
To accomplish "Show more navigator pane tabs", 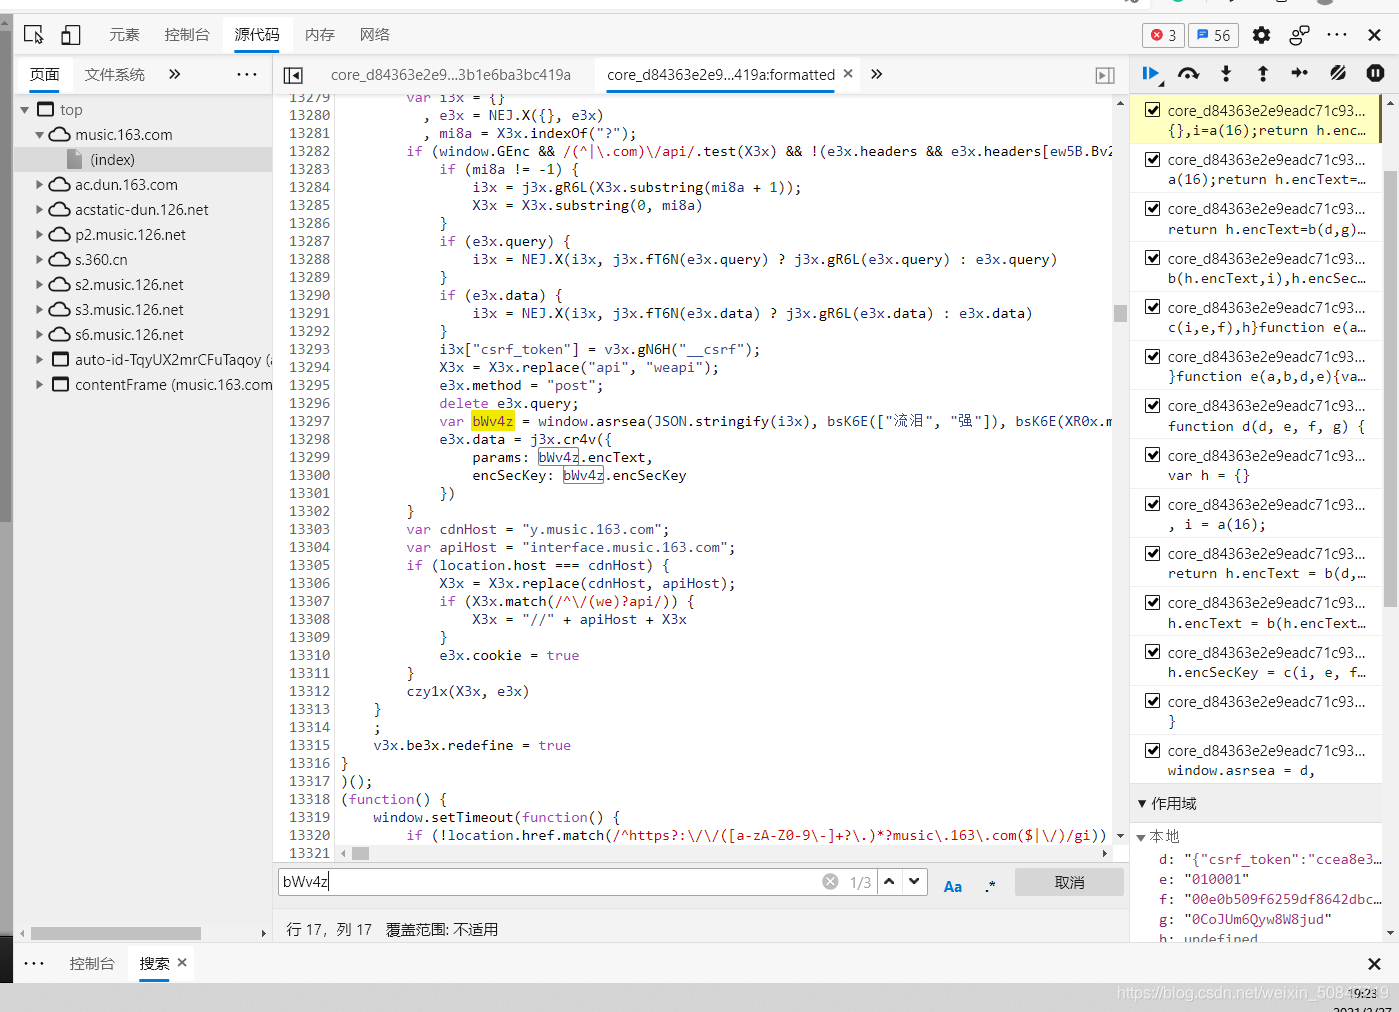I will pyautogui.click(x=175, y=74).
